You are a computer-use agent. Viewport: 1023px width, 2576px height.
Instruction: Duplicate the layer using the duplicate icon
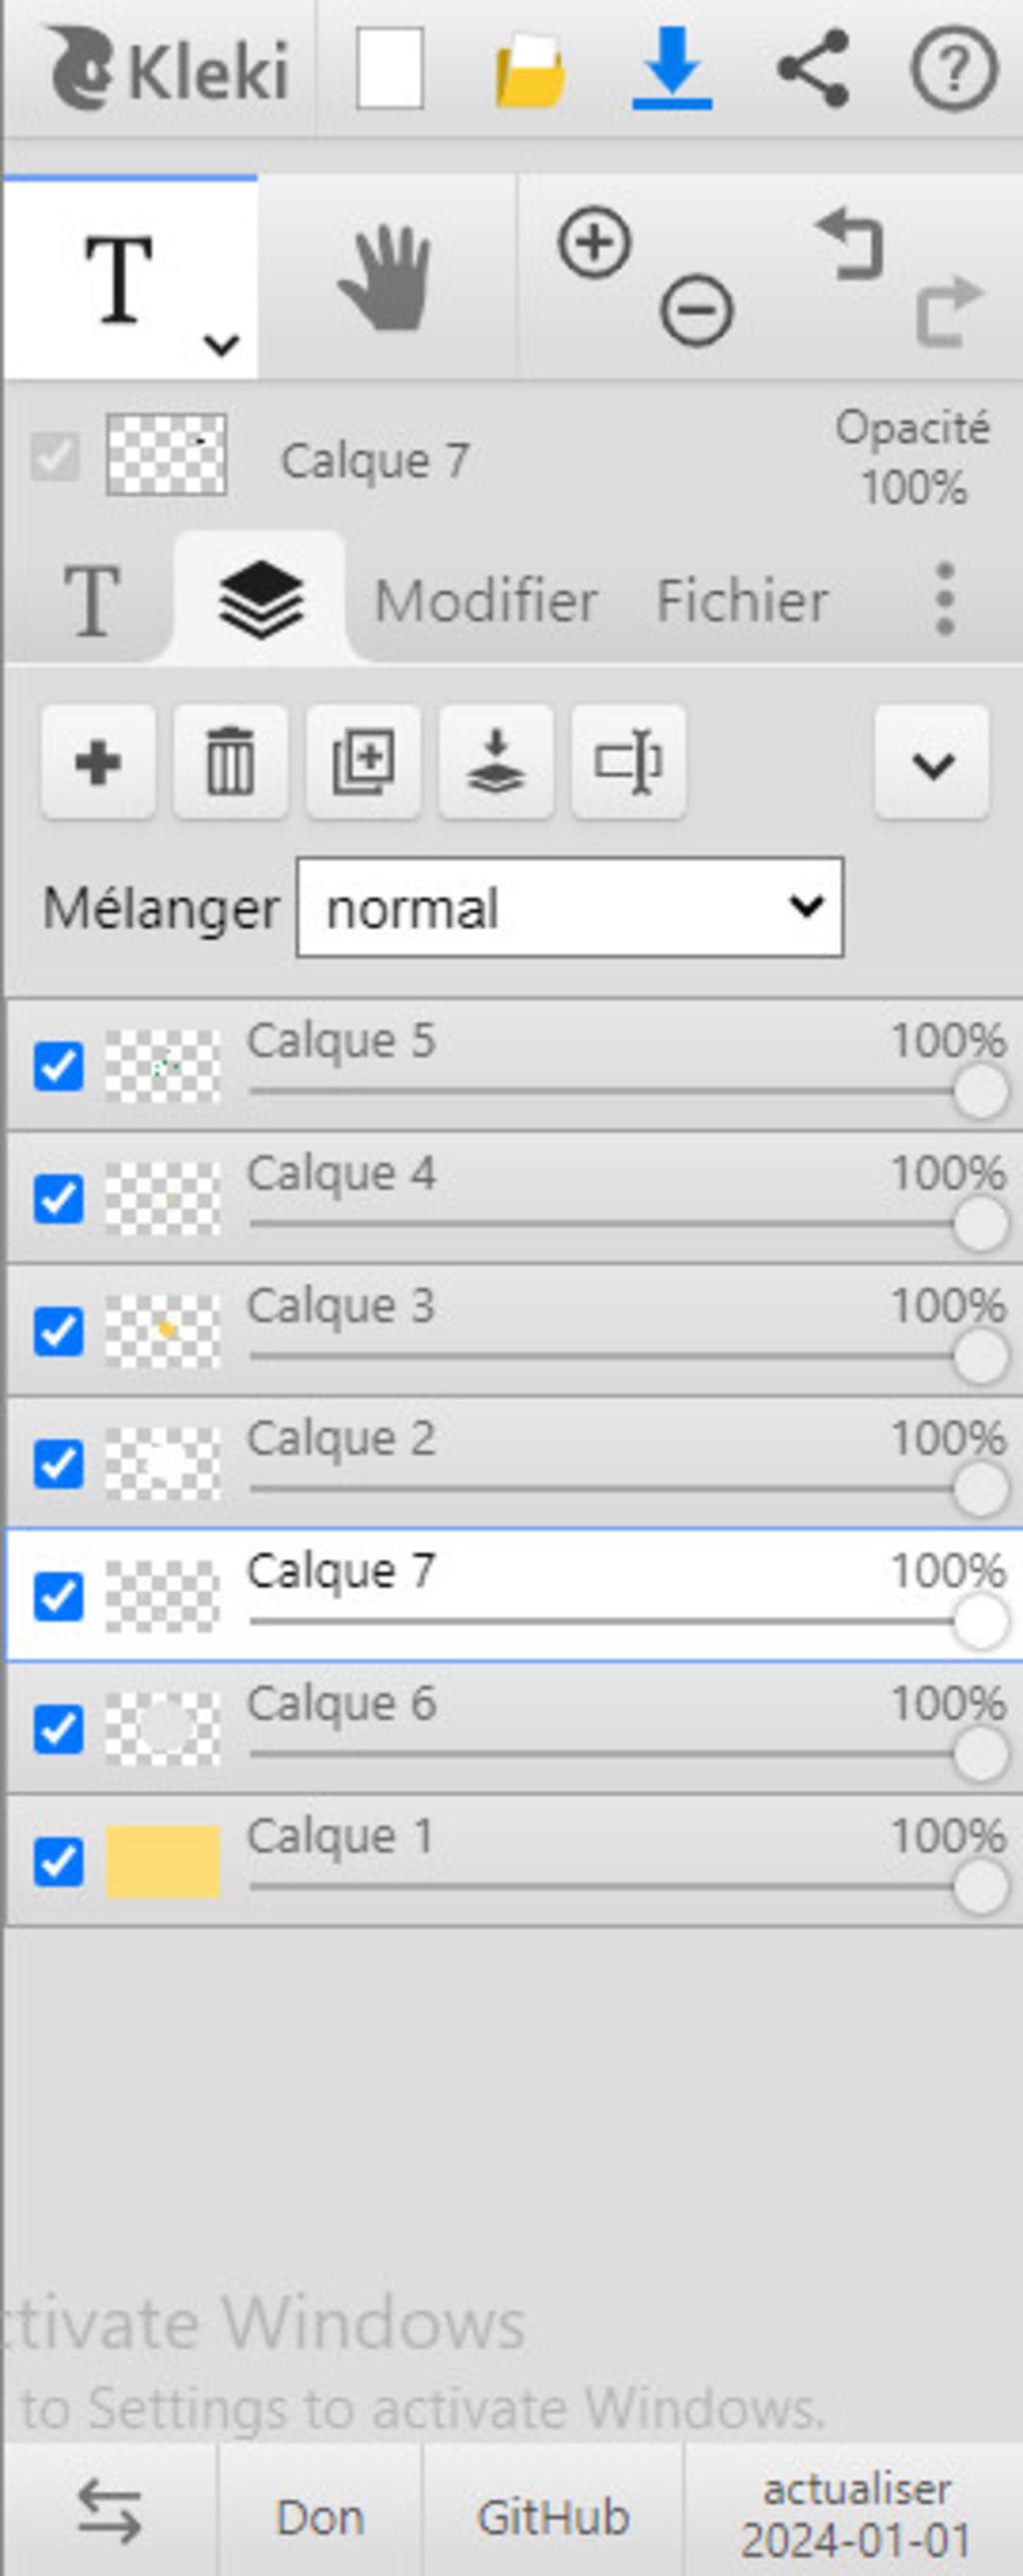363,763
